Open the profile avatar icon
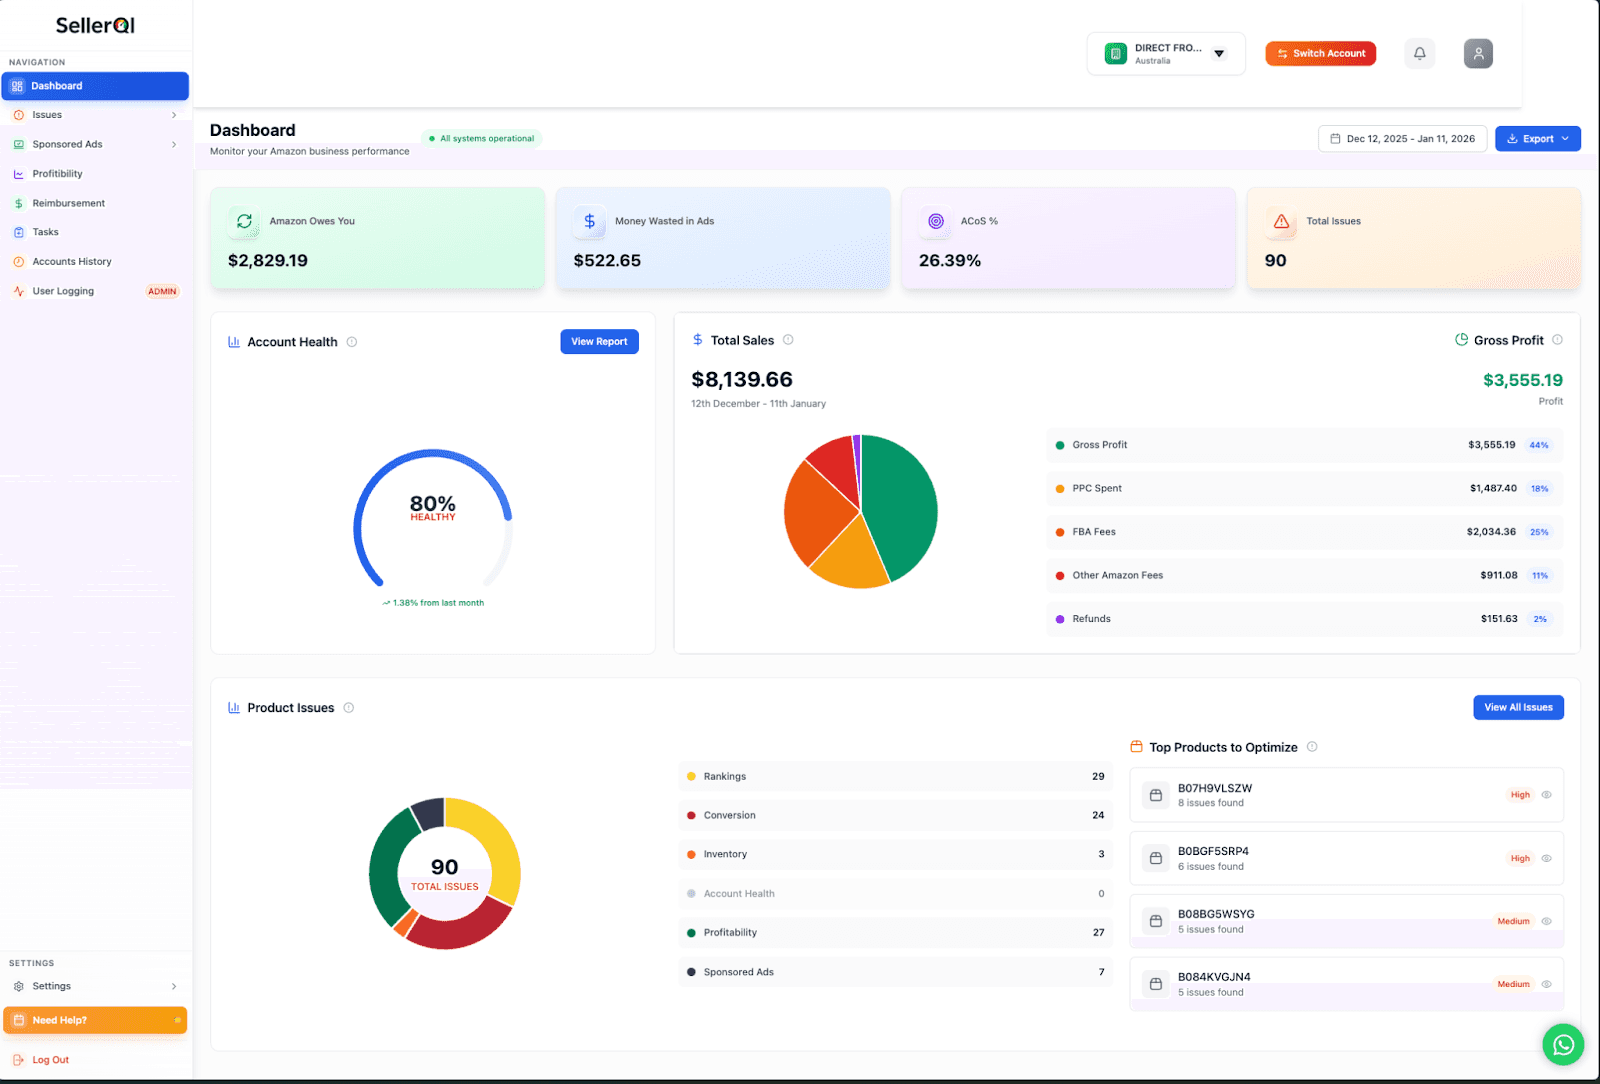The height and width of the screenshot is (1084, 1600). (1478, 53)
